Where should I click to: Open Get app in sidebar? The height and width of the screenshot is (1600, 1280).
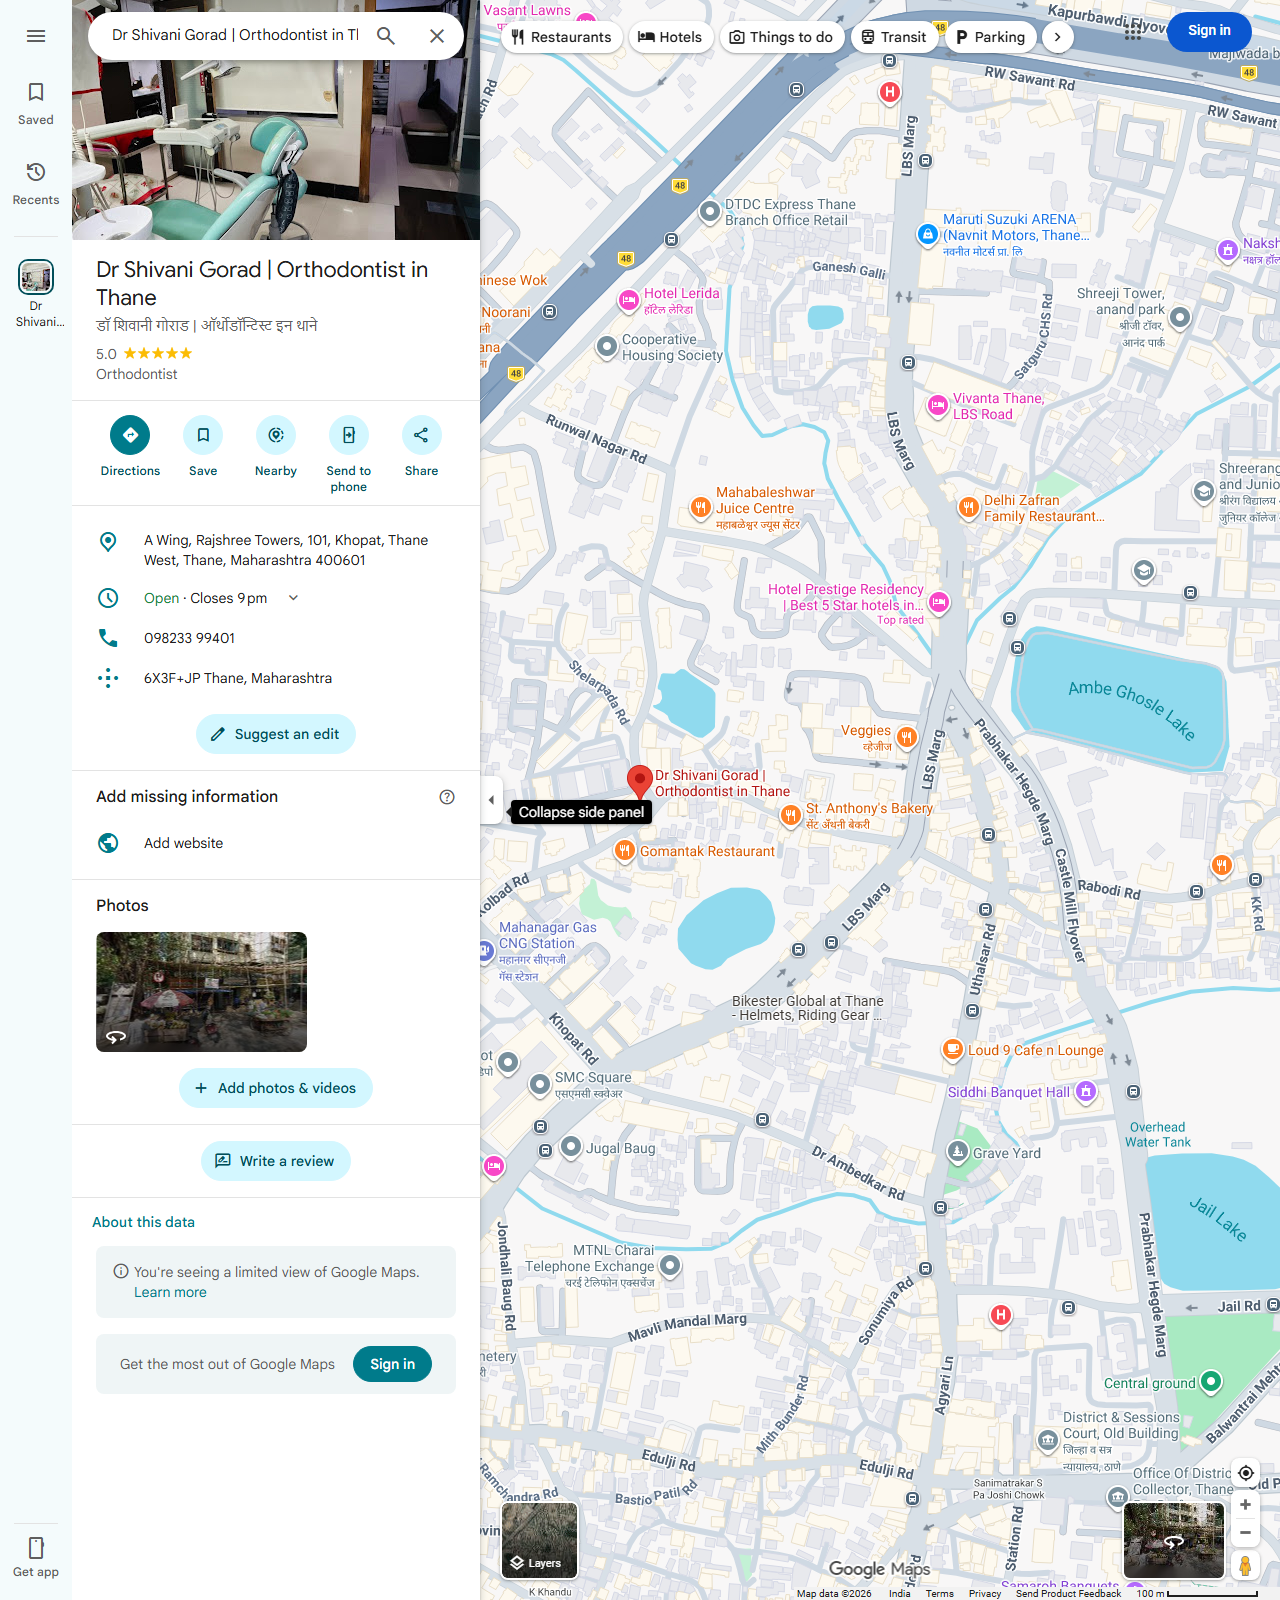[x=36, y=1557]
